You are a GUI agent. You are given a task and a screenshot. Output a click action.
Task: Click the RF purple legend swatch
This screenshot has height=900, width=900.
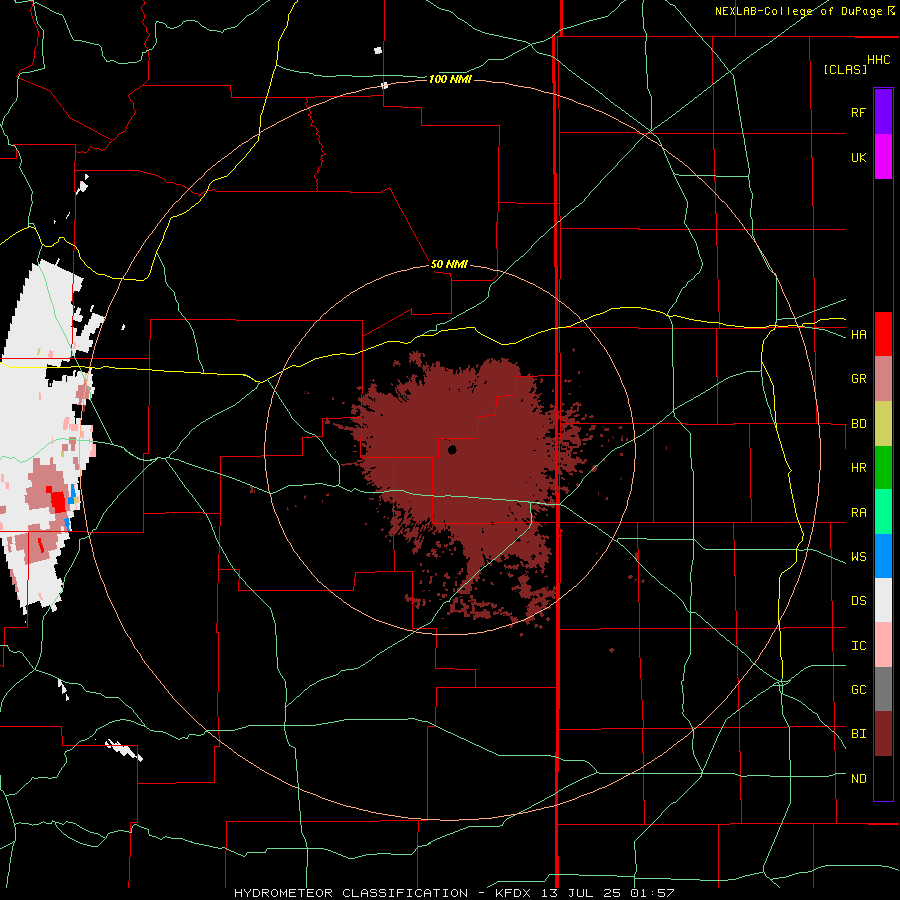pyautogui.click(x=883, y=112)
